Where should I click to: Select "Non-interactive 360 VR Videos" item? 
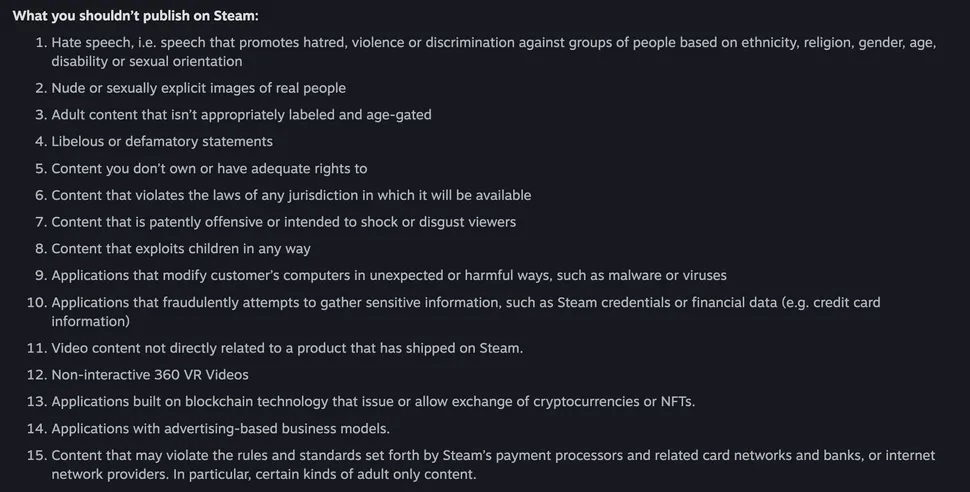point(150,375)
